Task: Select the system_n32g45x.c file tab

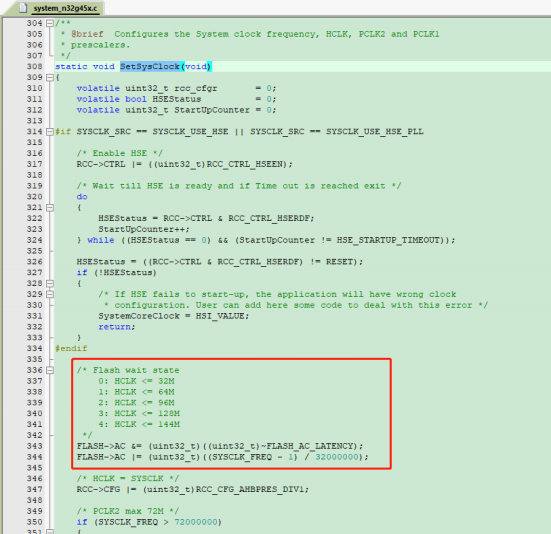Action: (x=60, y=8)
